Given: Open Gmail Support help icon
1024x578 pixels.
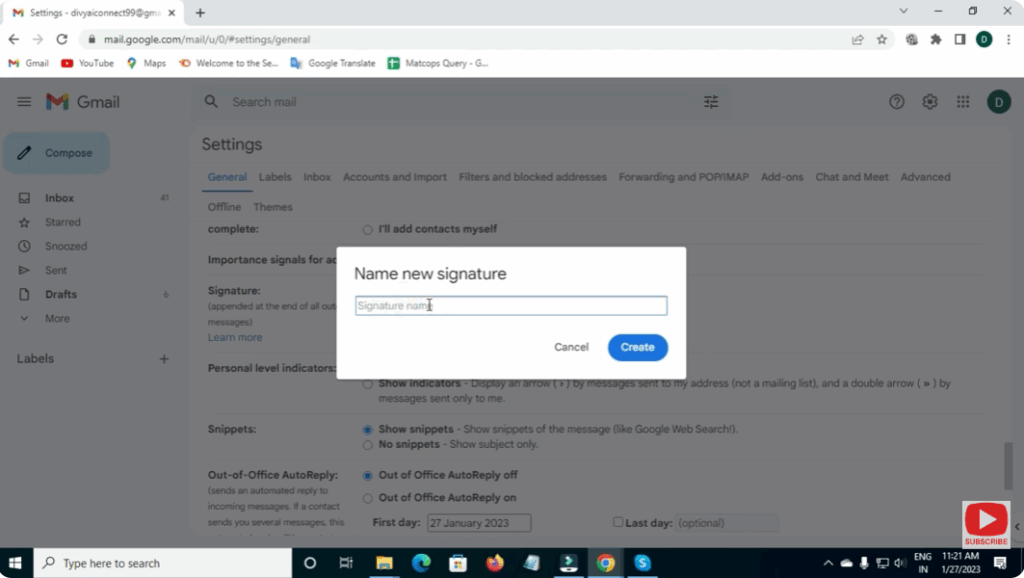Looking at the screenshot, I should (x=897, y=102).
